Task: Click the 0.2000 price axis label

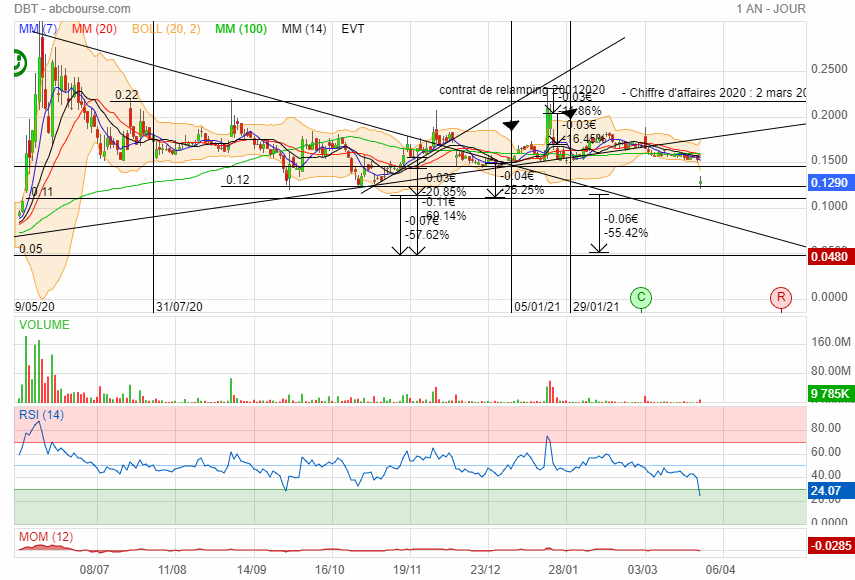Action: [x=829, y=115]
